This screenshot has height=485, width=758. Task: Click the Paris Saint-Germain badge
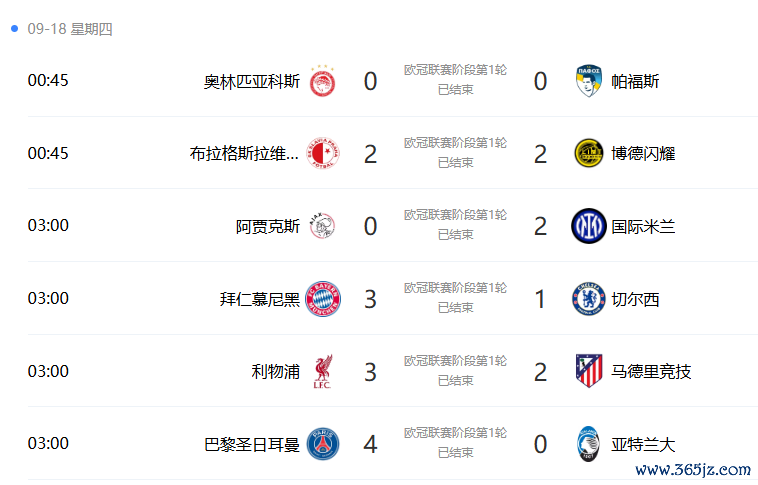coord(323,443)
